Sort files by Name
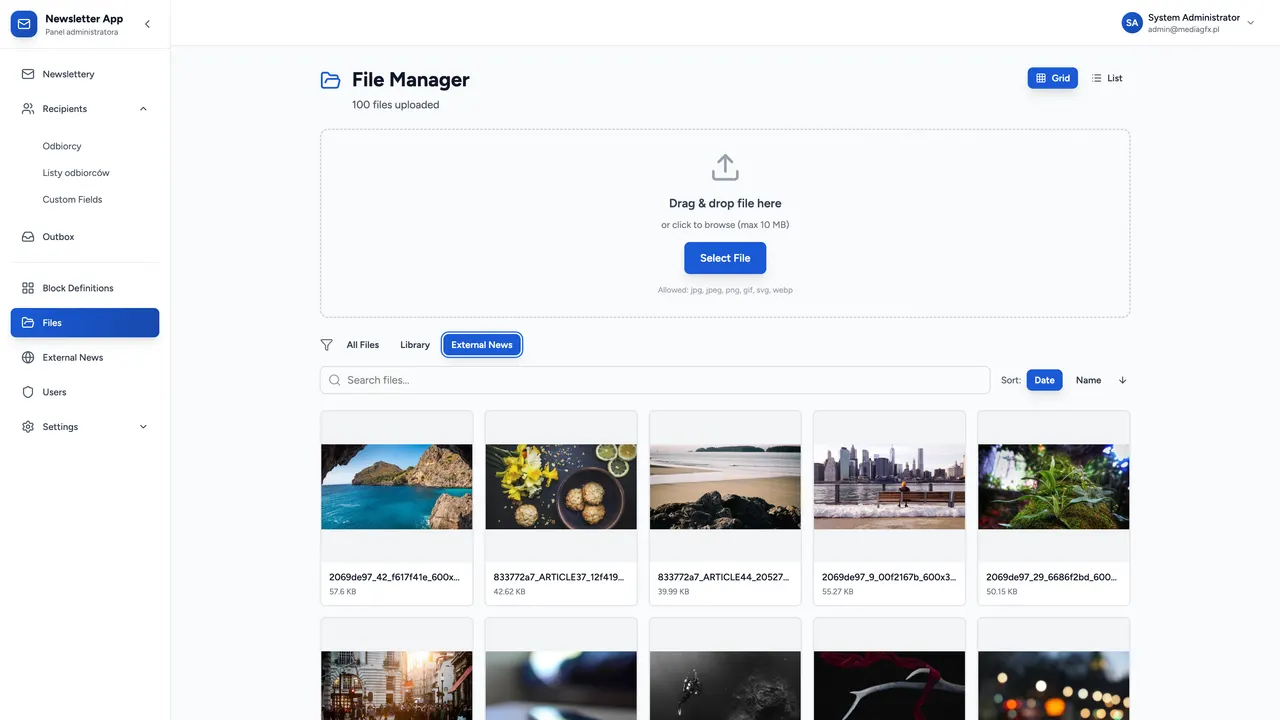 click(1088, 380)
